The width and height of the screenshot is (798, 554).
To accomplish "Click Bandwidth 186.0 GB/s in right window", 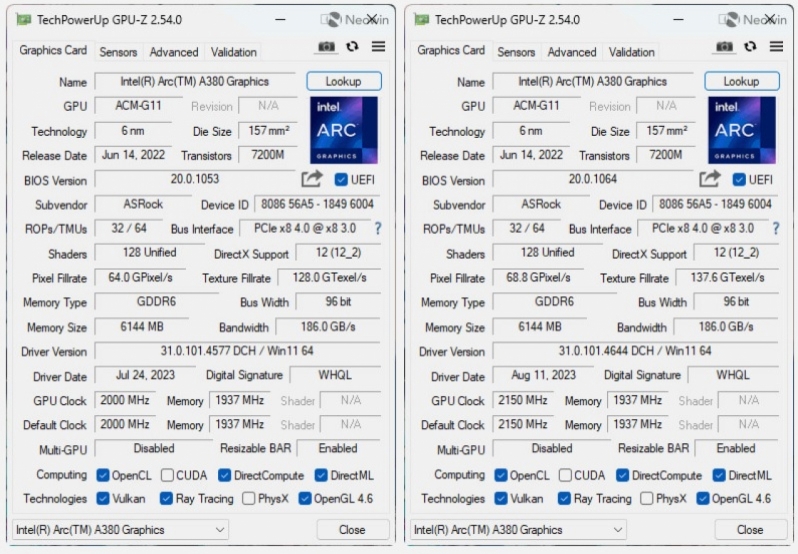I will point(726,327).
